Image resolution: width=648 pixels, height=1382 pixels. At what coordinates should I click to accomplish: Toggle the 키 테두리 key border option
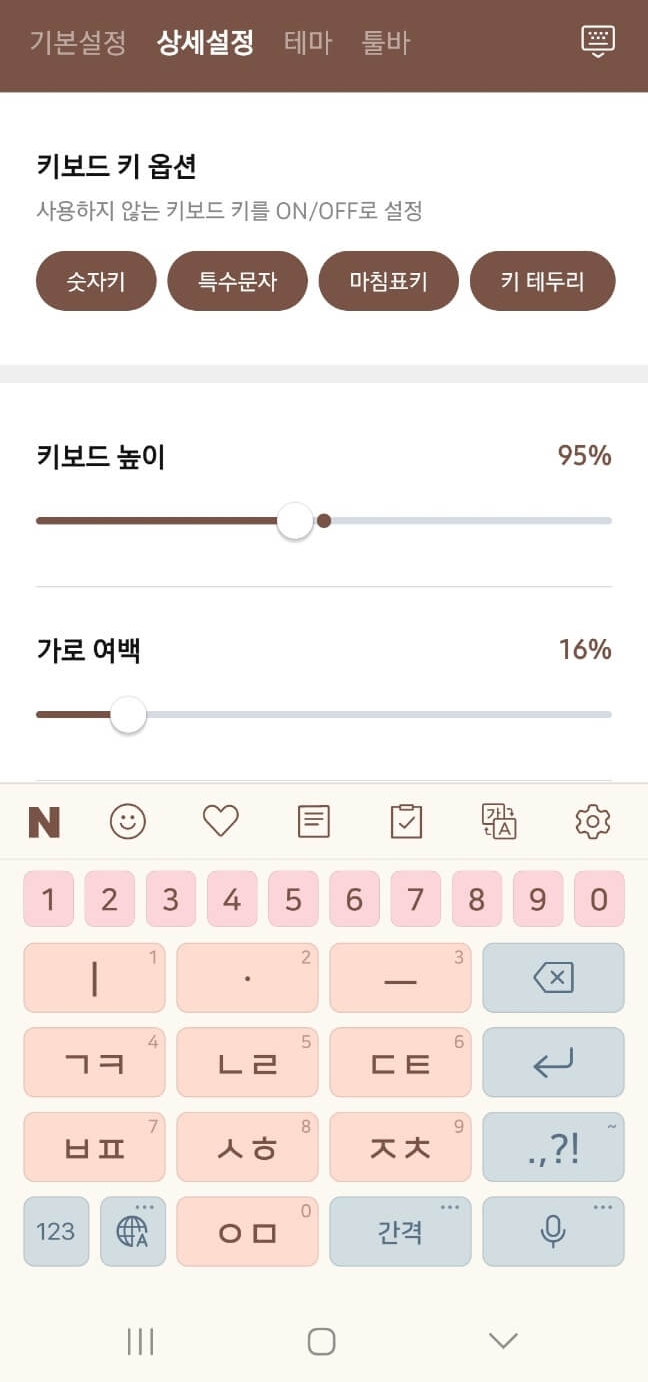point(542,281)
